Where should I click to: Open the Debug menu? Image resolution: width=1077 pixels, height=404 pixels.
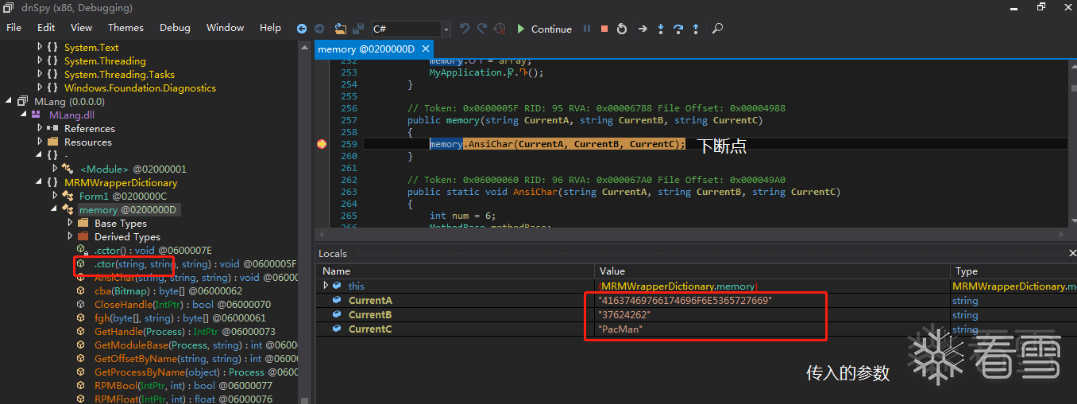click(x=175, y=28)
